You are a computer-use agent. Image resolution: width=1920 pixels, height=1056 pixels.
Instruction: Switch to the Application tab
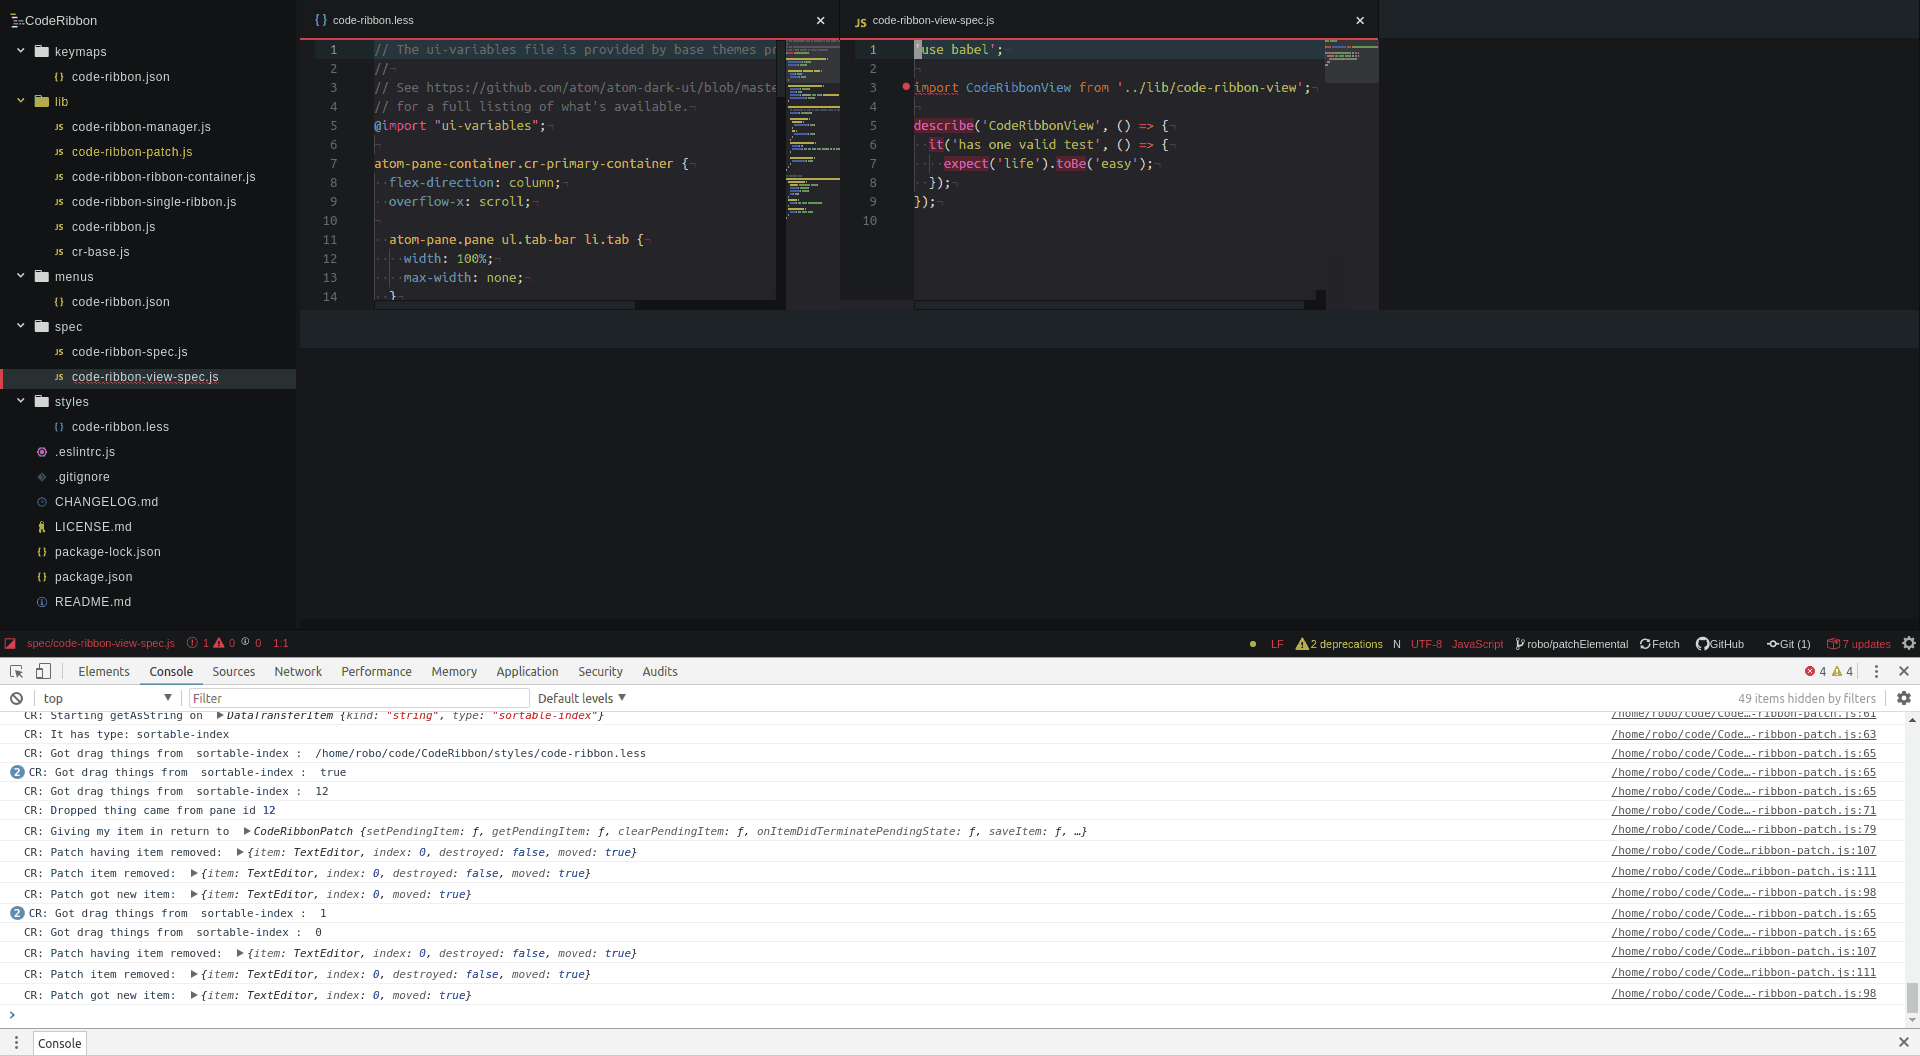point(527,672)
